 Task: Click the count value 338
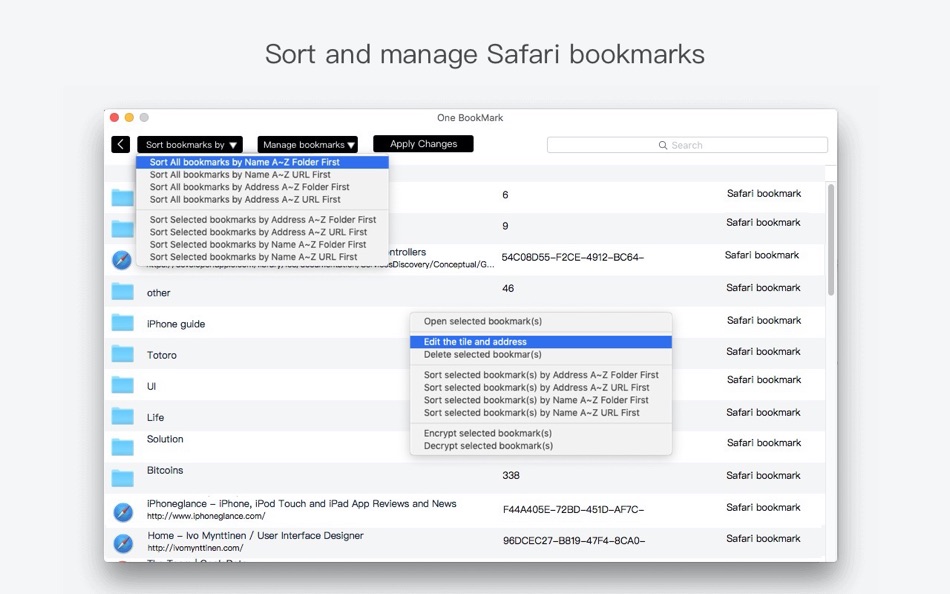(x=511, y=476)
